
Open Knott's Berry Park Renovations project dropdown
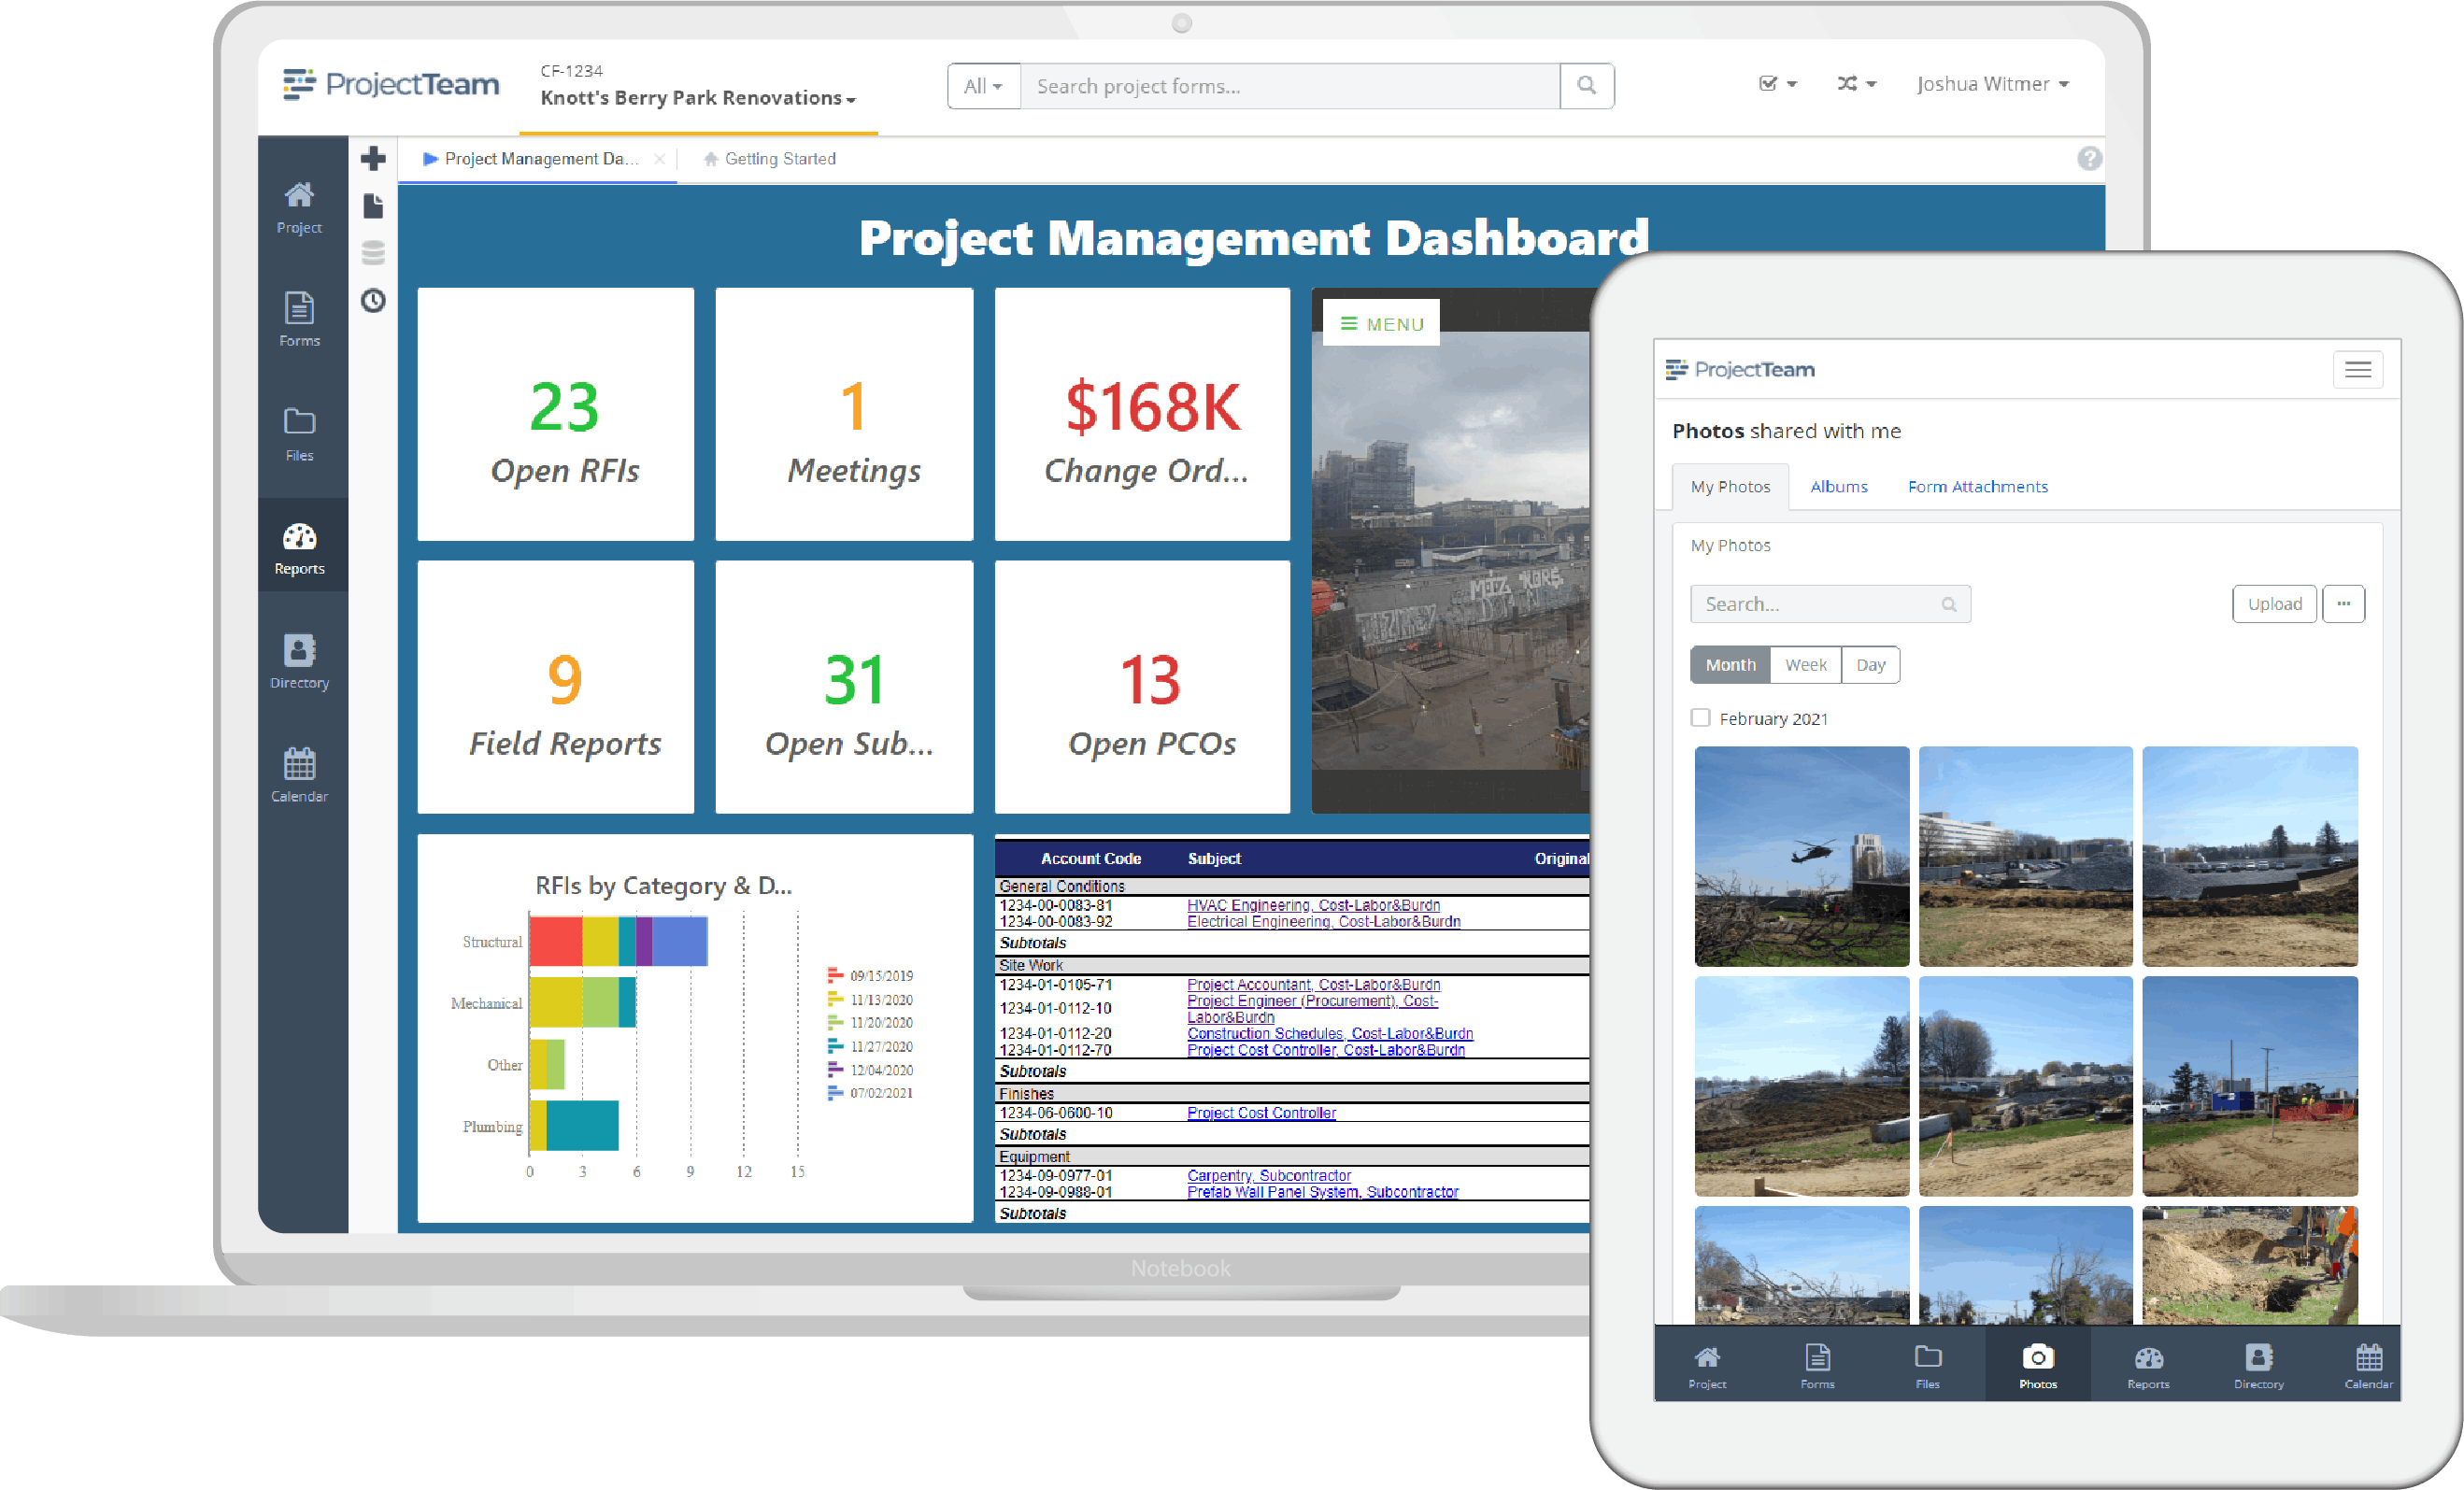(x=697, y=98)
